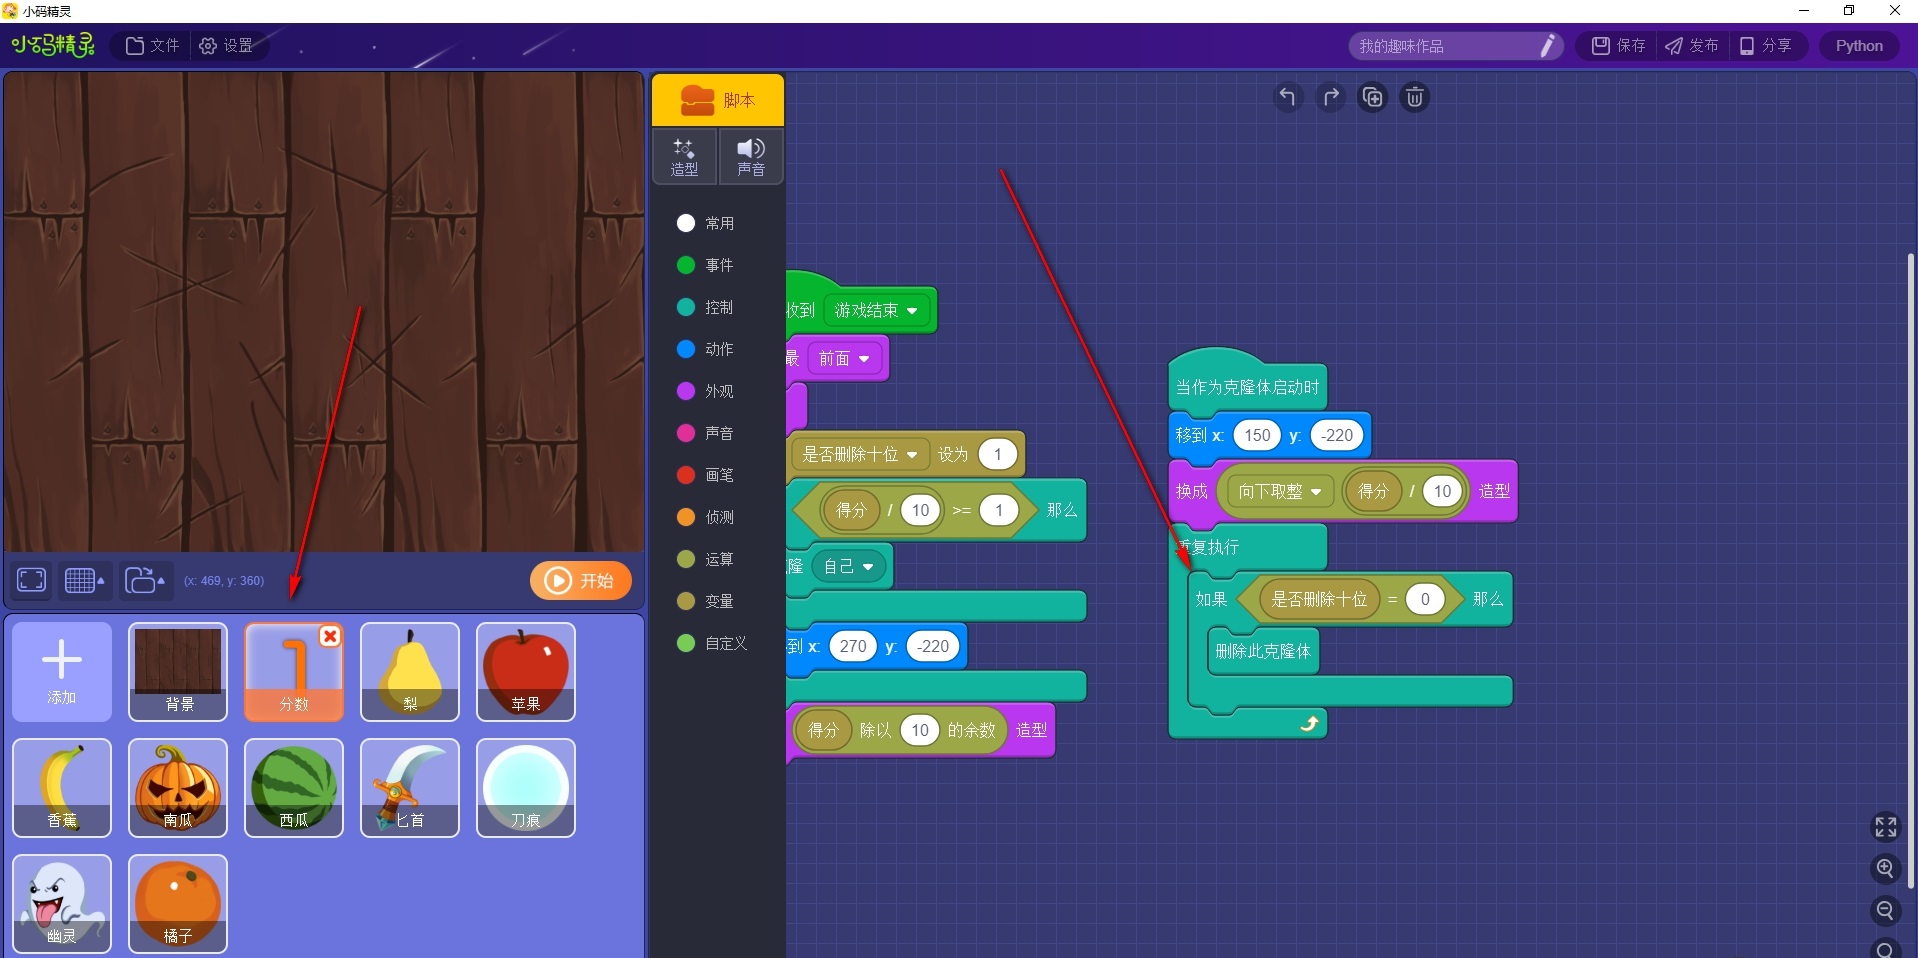Select the 苹果 apple sprite
The width and height of the screenshot is (1918, 958).
526,672
